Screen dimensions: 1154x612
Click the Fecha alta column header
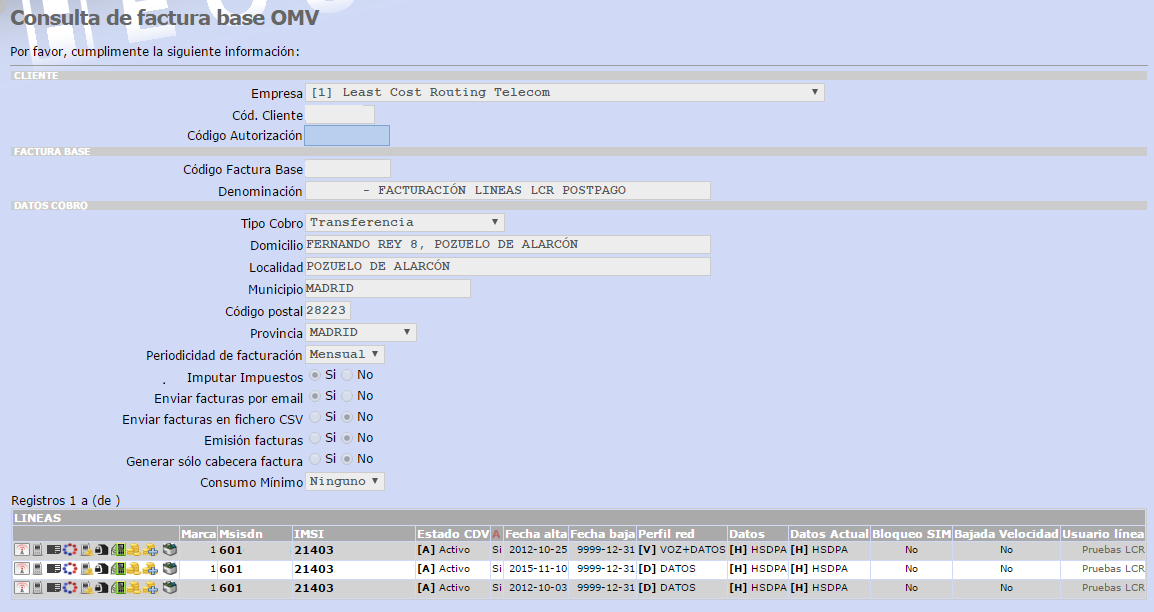pyautogui.click(x=536, y=534)
